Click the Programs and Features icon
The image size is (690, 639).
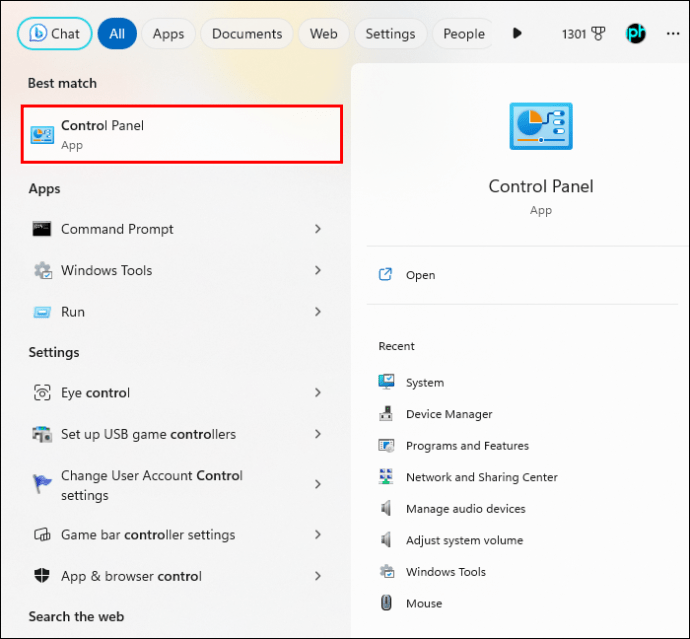pyautogui.click(x=386, y=445)
